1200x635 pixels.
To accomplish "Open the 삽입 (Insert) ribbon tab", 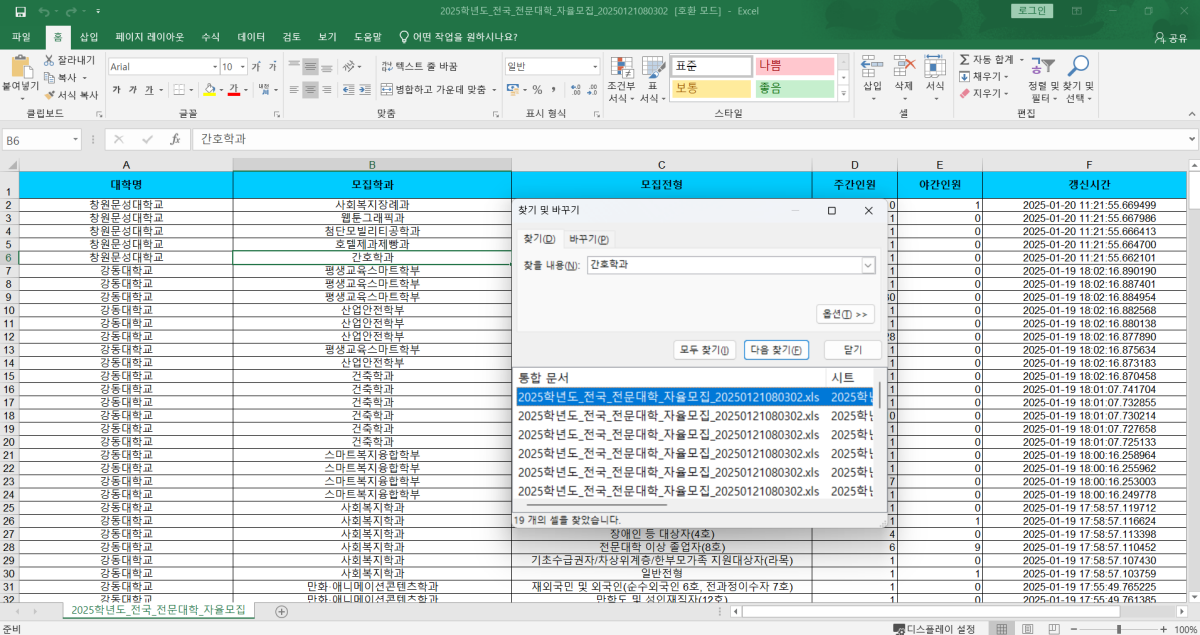I will 89,37.
